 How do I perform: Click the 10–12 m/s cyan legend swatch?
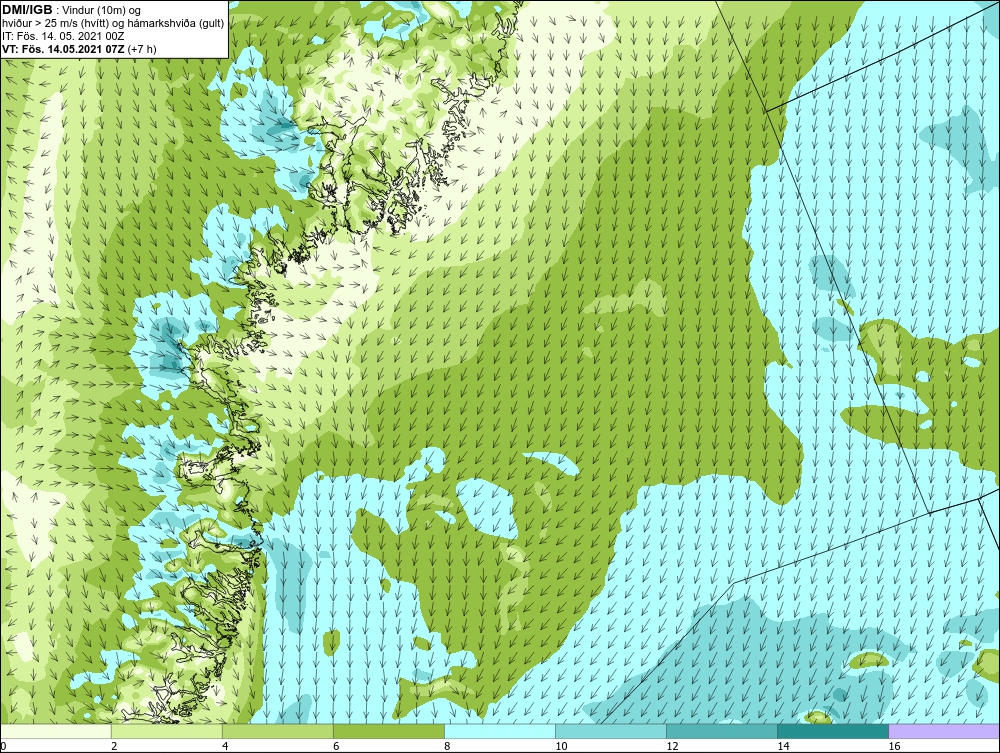coord(611,731)
